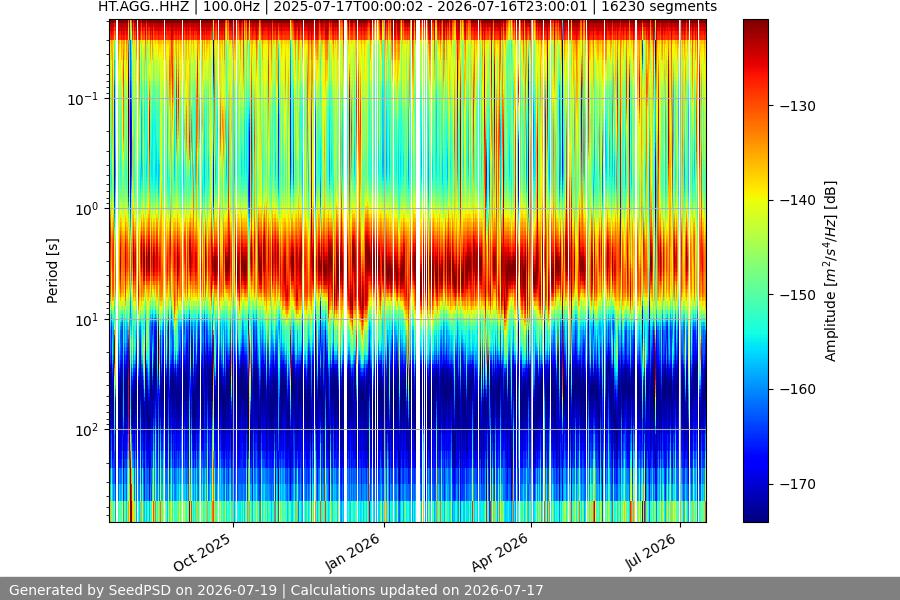Click the amplitude colorbar gradient strip

pos(755,271)
